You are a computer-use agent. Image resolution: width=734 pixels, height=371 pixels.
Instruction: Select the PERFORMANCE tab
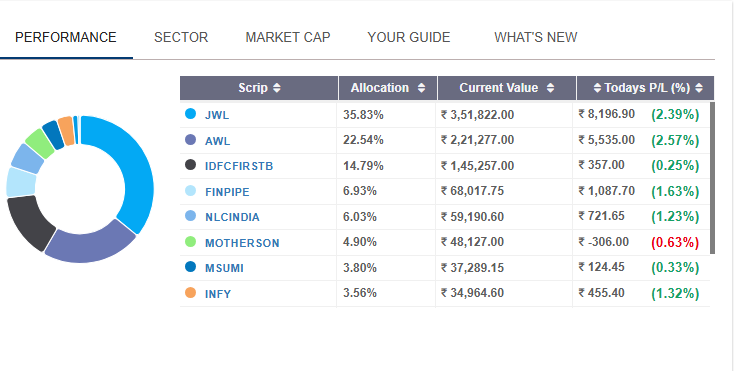coord(66,37)
